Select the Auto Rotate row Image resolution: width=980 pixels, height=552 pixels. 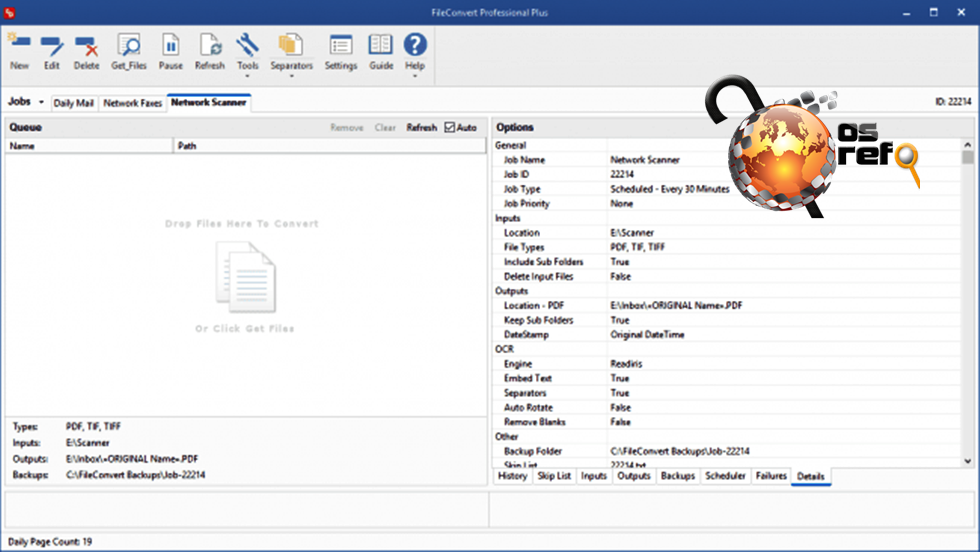tap(727, 408)
